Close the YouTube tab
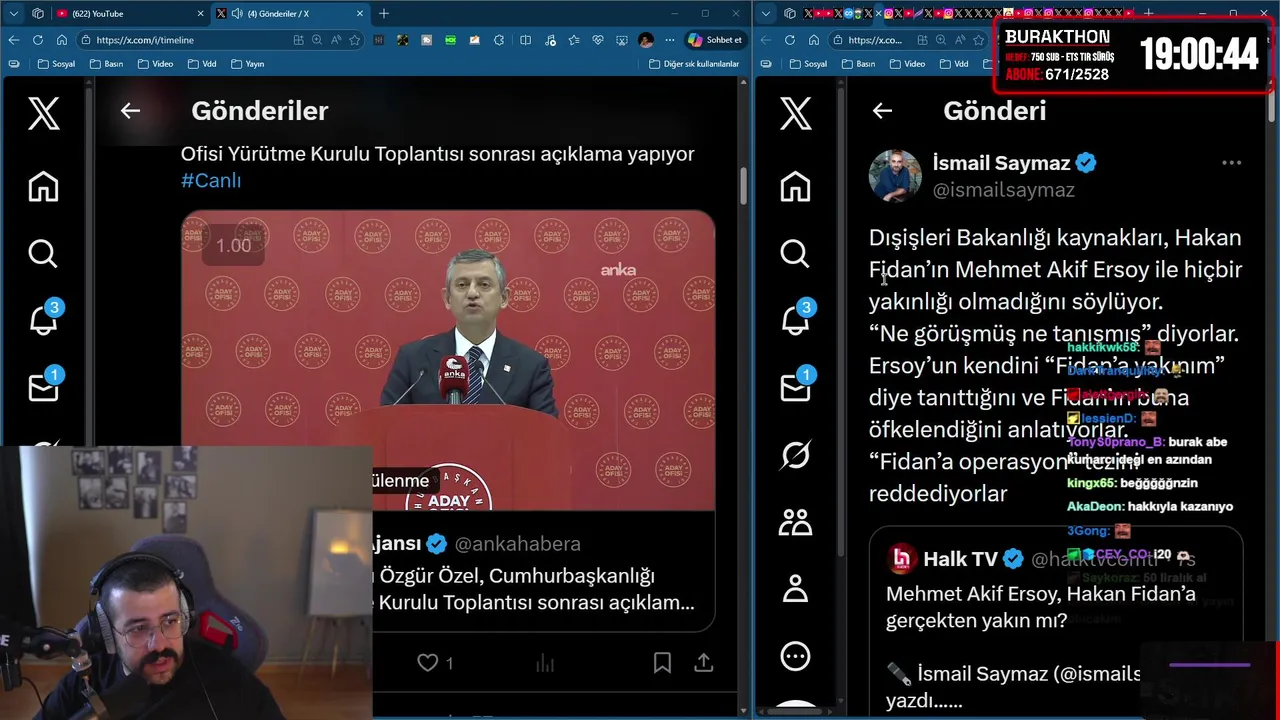This screenshot has height=720, width=1280. (200, 14)
